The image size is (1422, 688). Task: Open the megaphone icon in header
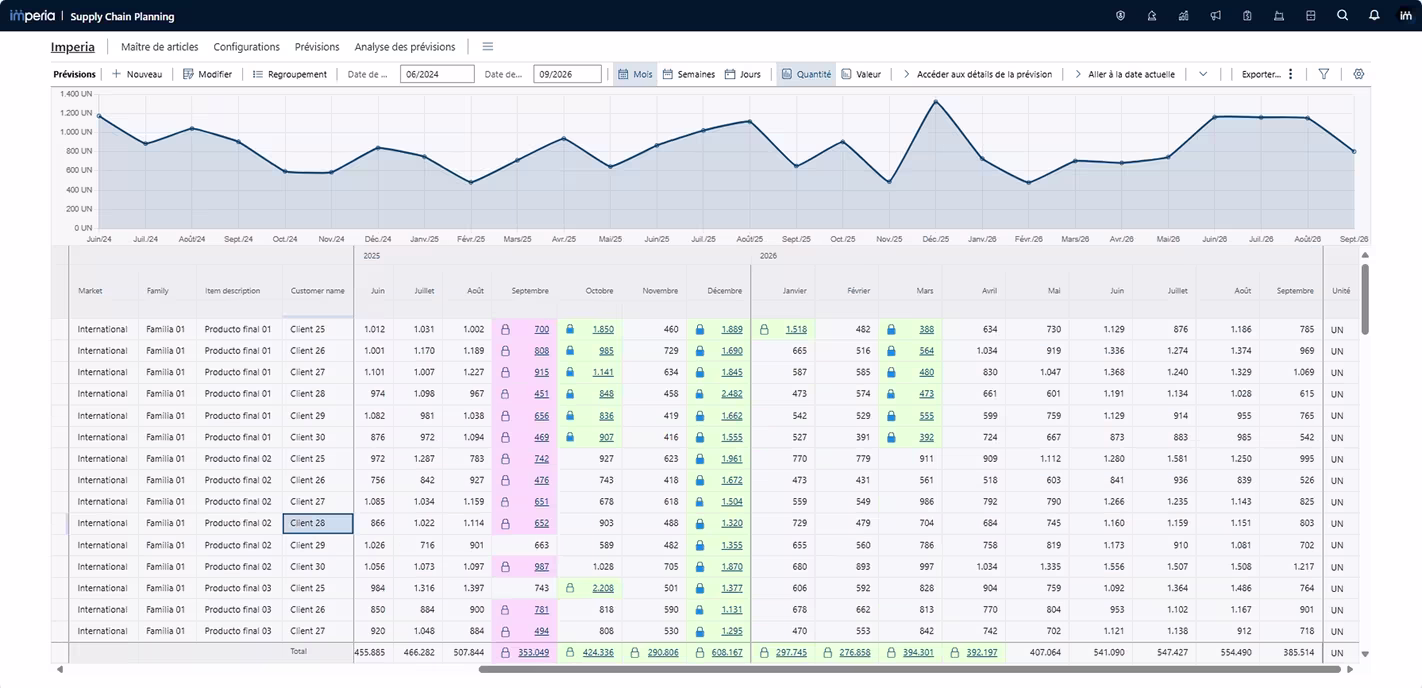[x=1215, y=16]
